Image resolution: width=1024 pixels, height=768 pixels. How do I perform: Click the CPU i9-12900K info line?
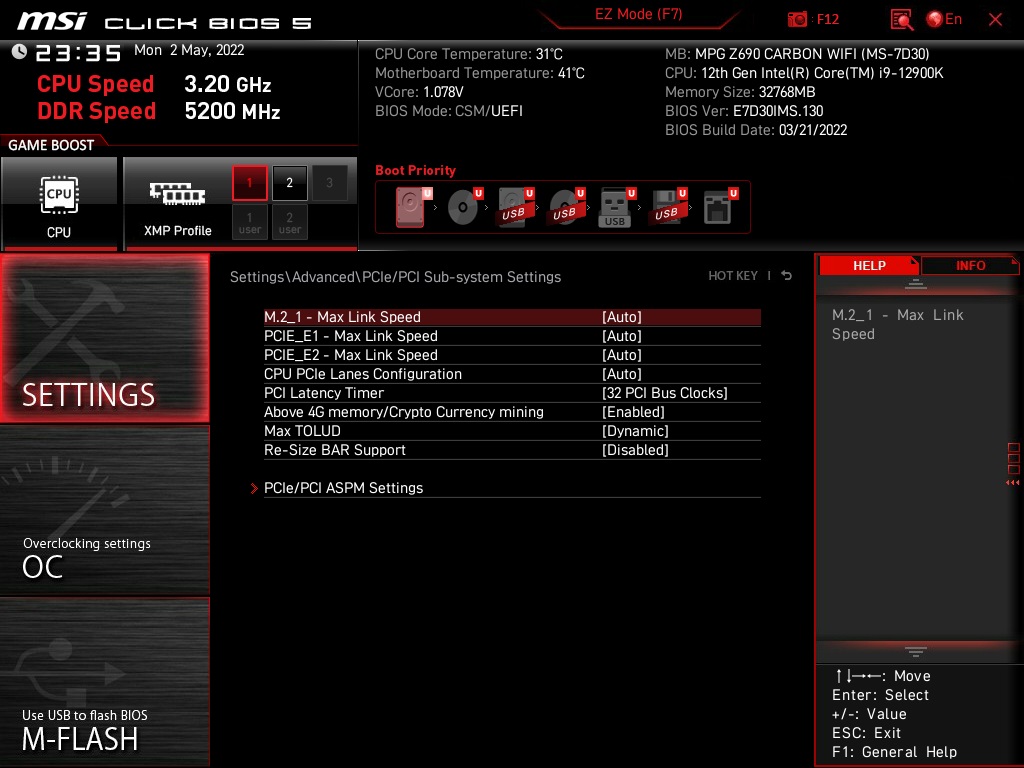(x=804, y=72)
